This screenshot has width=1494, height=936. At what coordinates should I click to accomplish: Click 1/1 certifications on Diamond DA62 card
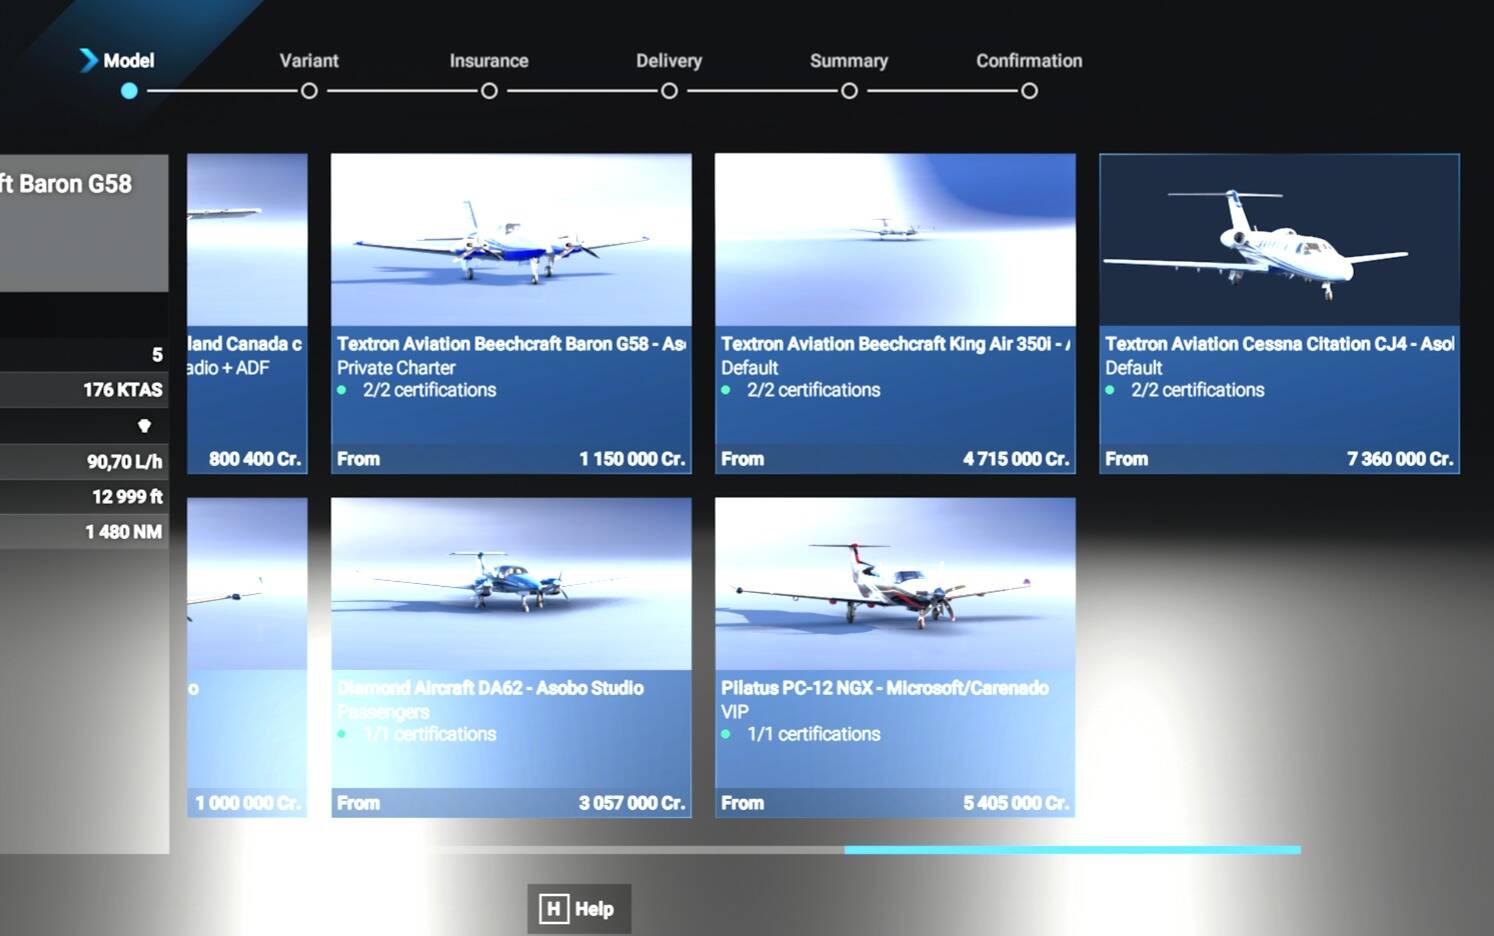click(x=429, y=734)
